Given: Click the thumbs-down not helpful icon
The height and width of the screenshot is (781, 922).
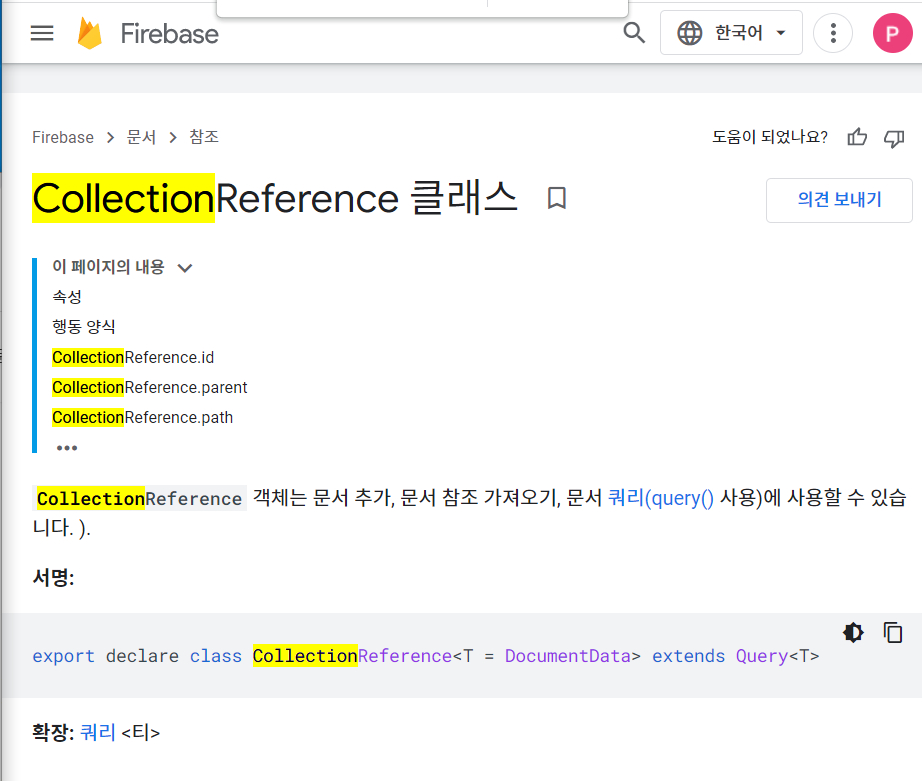Looking at the screenshot, I should click(x=894, y=139).
